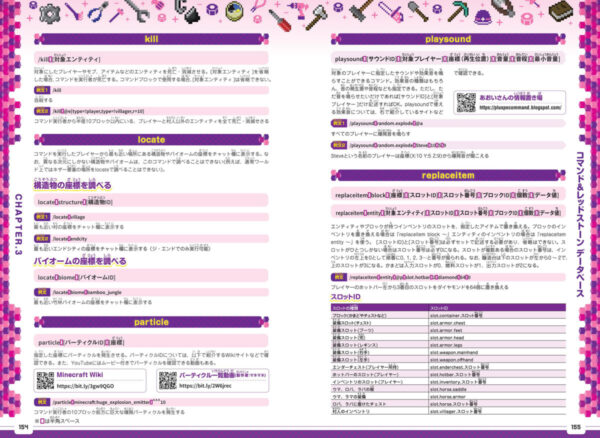Open the https://bit.ly/2W6jrec link
This screenshot has height=438, width=600.
205,386
